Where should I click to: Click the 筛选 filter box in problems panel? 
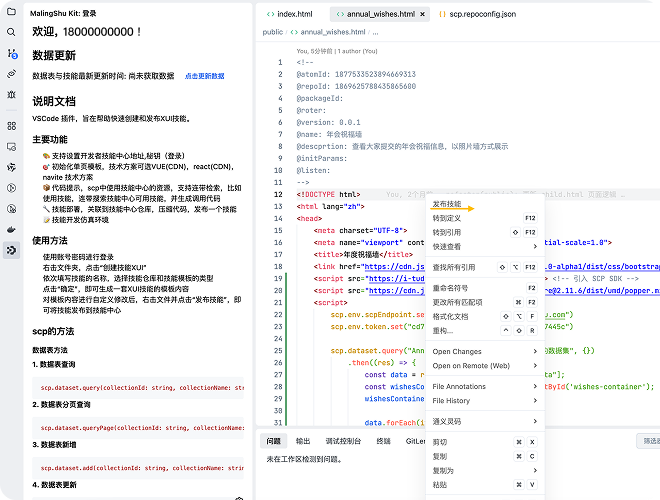pos(648,441)
